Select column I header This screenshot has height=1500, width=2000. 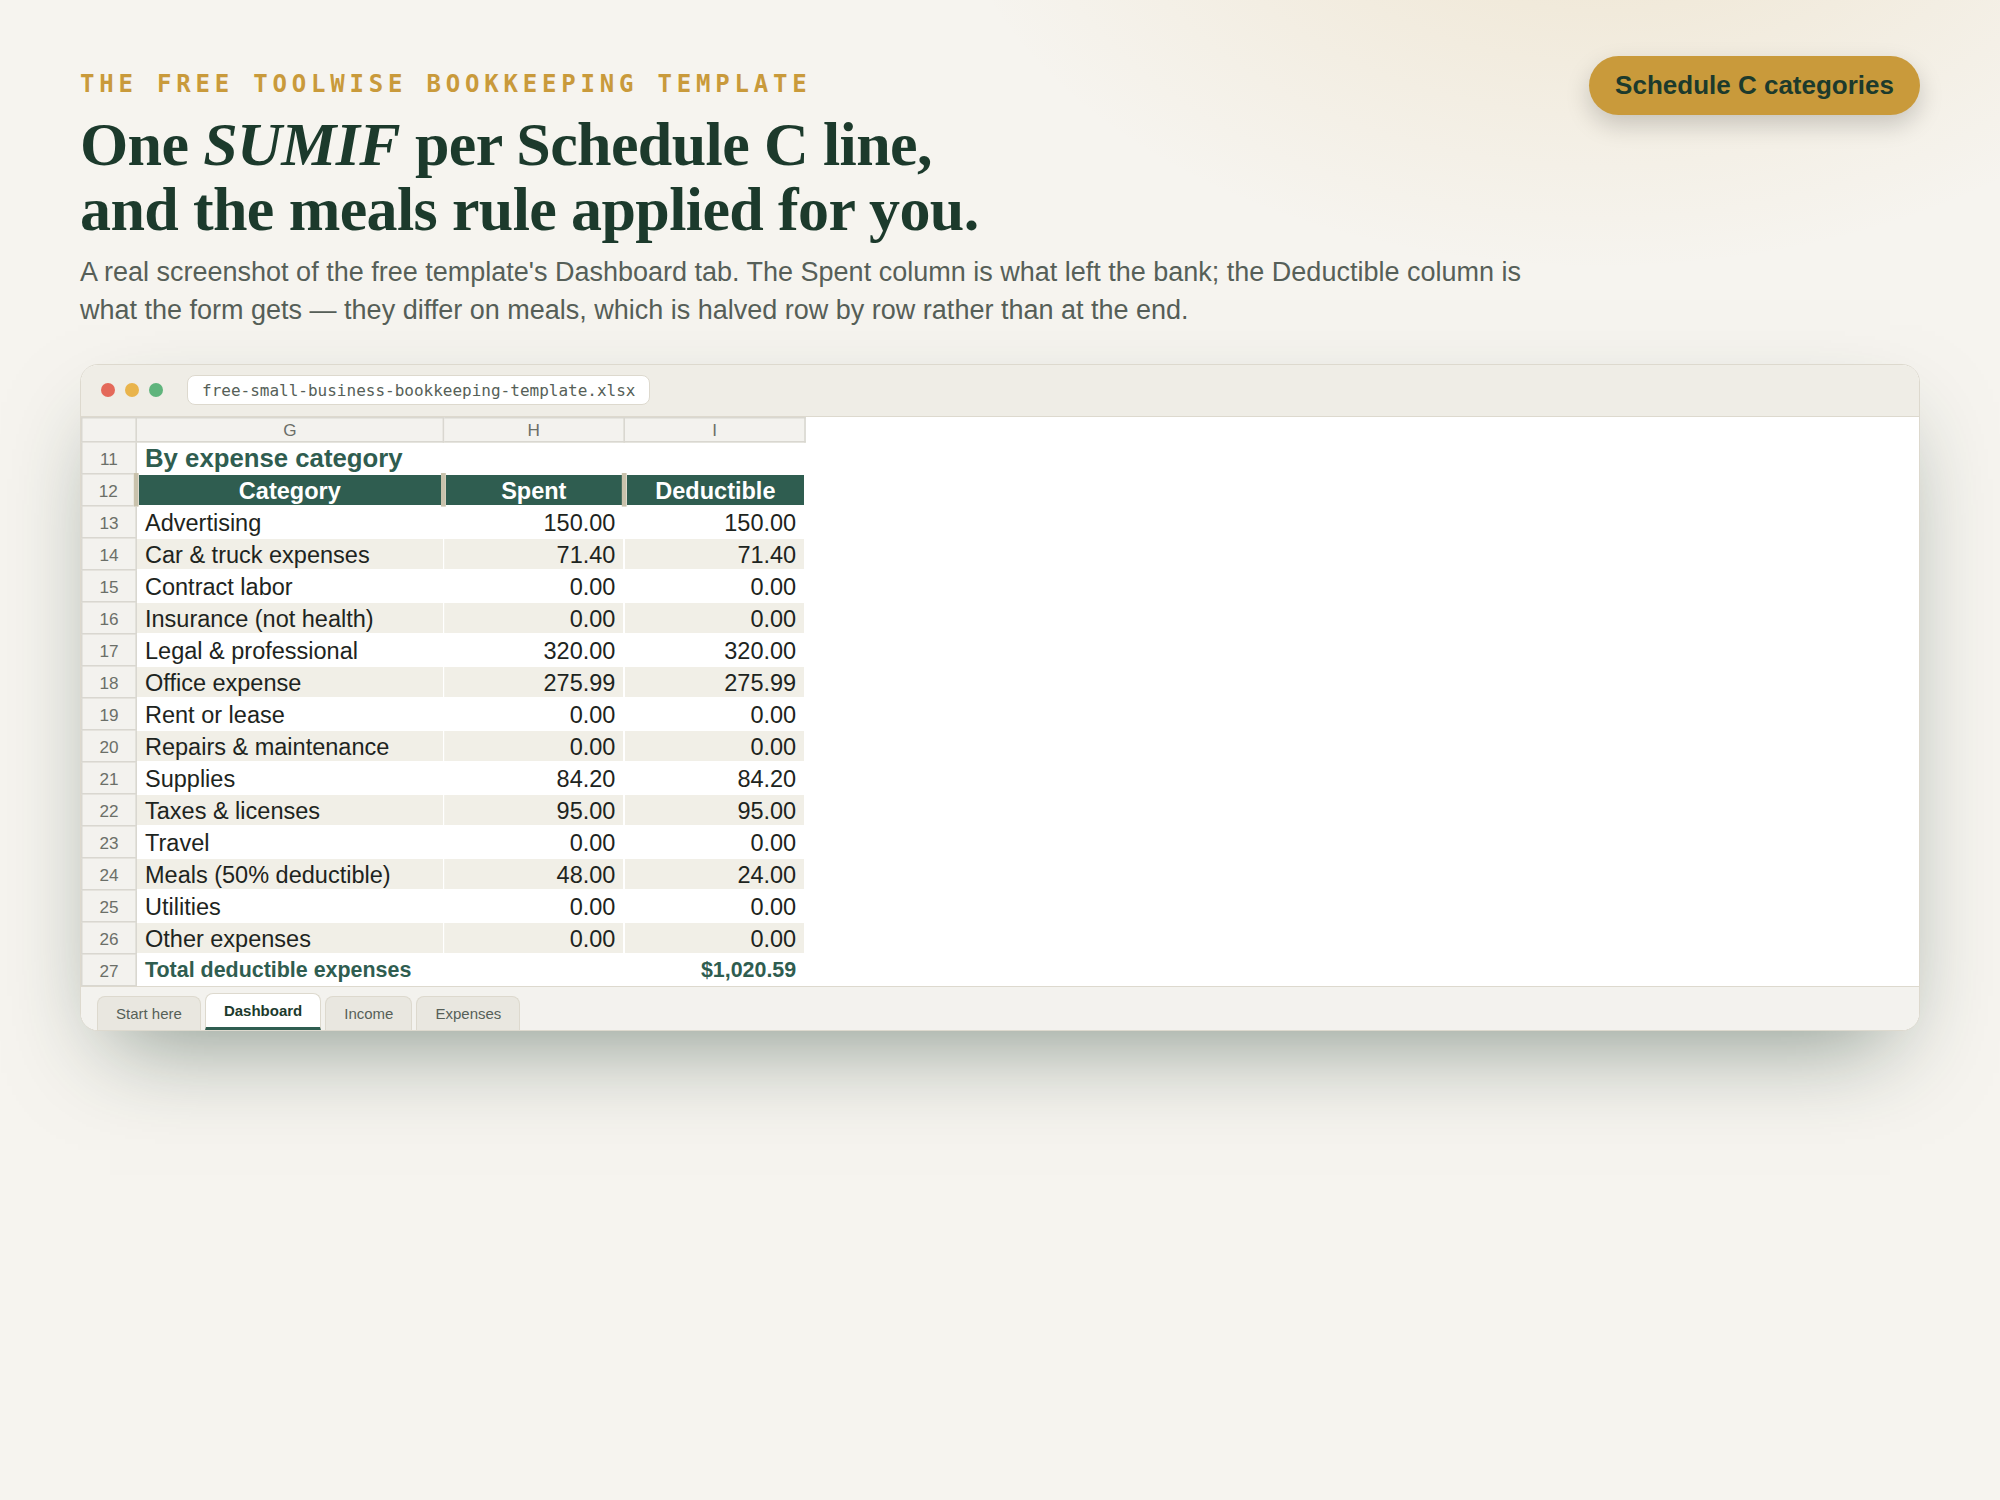(x=715, y=430)
